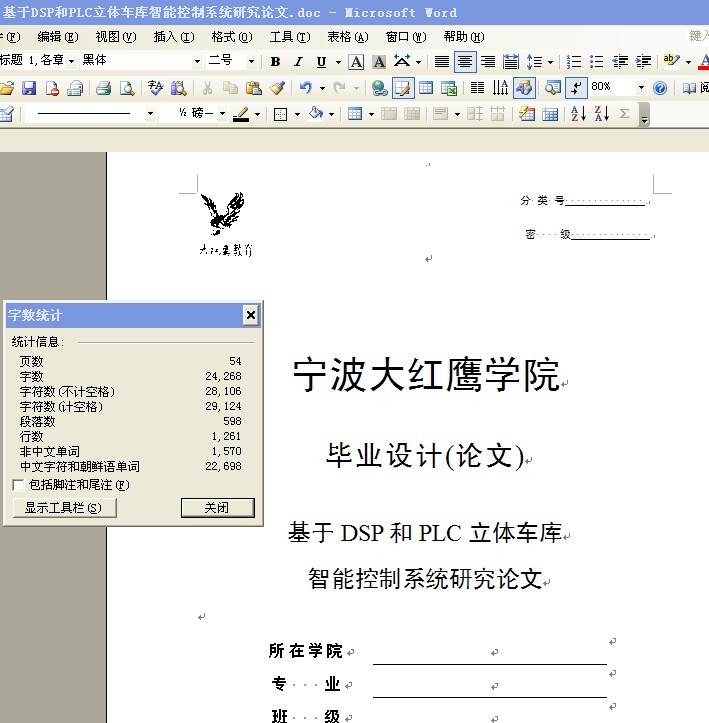Open the 帮助(H) menu
The image size is (709, 723).
464,36
